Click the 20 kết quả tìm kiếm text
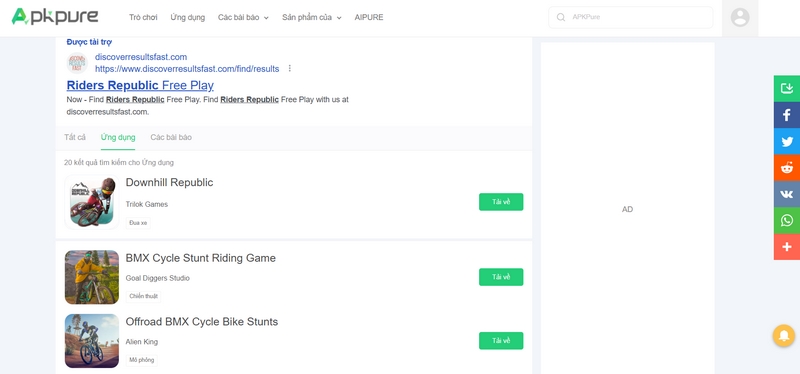The width and height of the screenshot is (800, 374). [119, 163]
